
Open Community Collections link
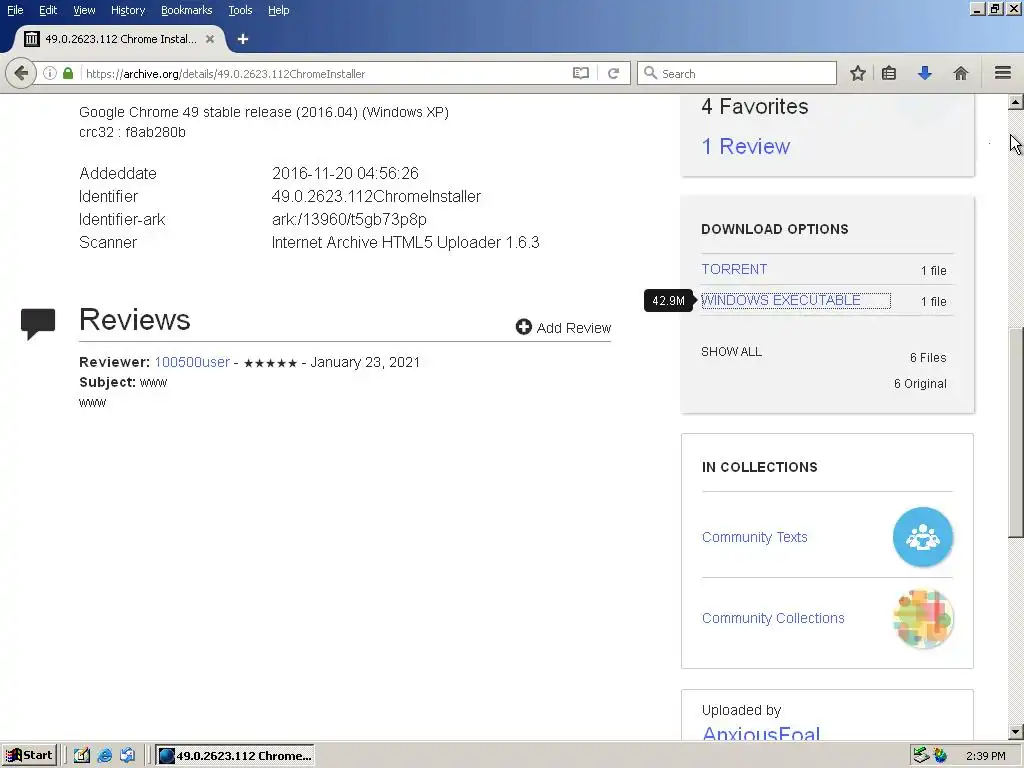click(773, 618)
